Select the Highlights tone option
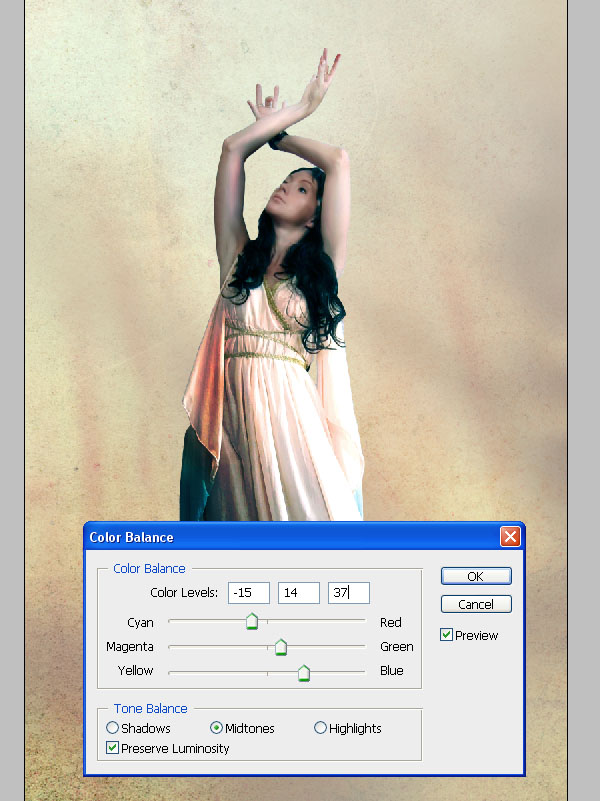 [x=320, y=727]
